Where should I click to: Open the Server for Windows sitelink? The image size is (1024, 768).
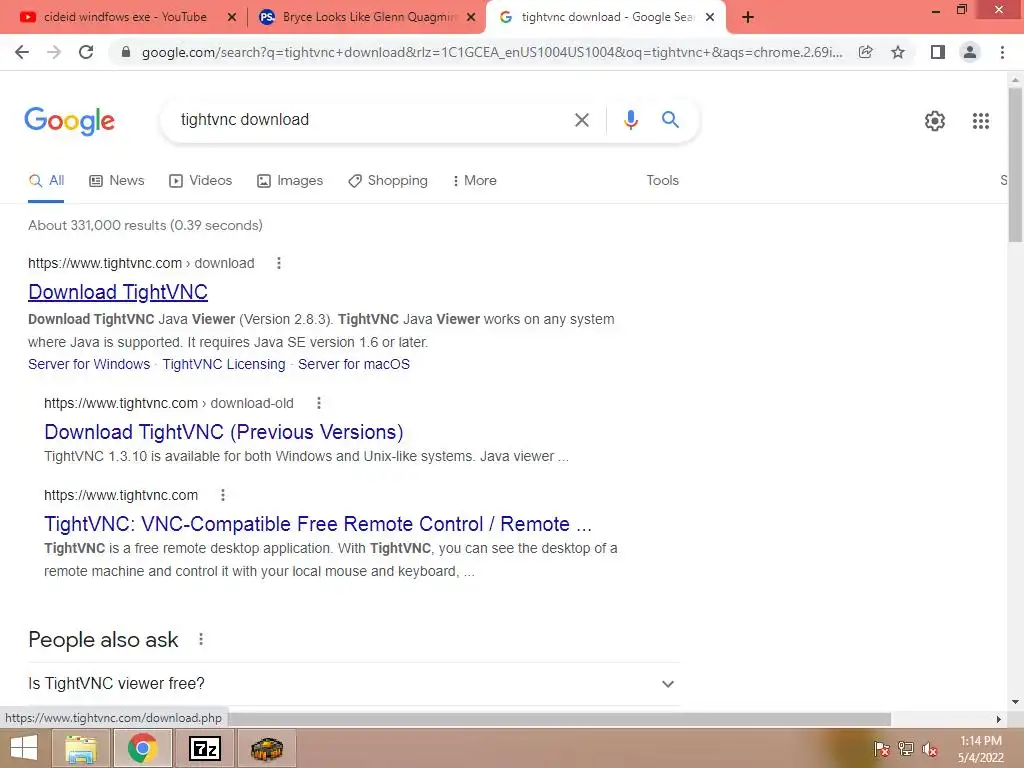(x=89, y=364)
